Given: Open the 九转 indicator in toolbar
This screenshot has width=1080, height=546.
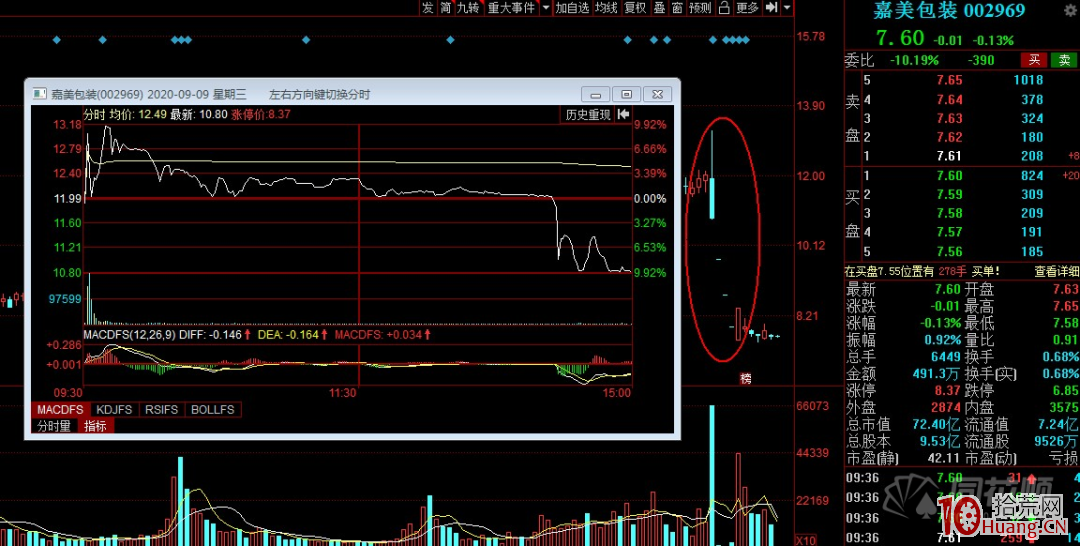Looking at the screenshot, I should click(468, 8).
